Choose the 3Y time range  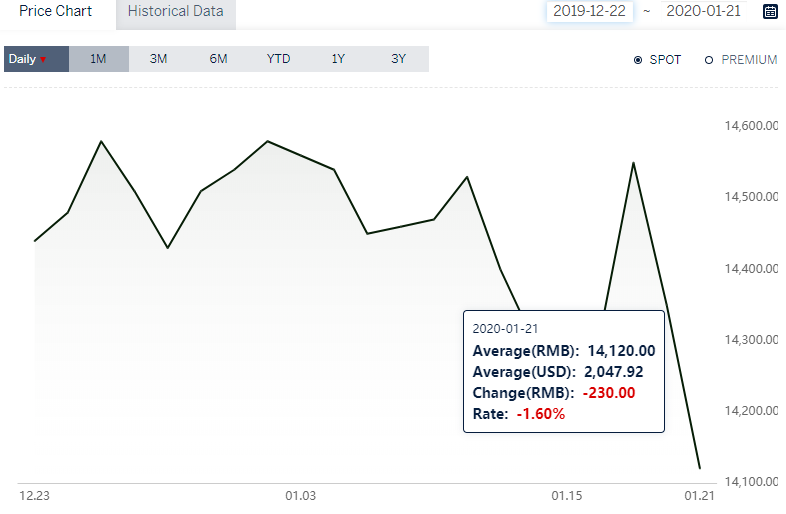399,59
